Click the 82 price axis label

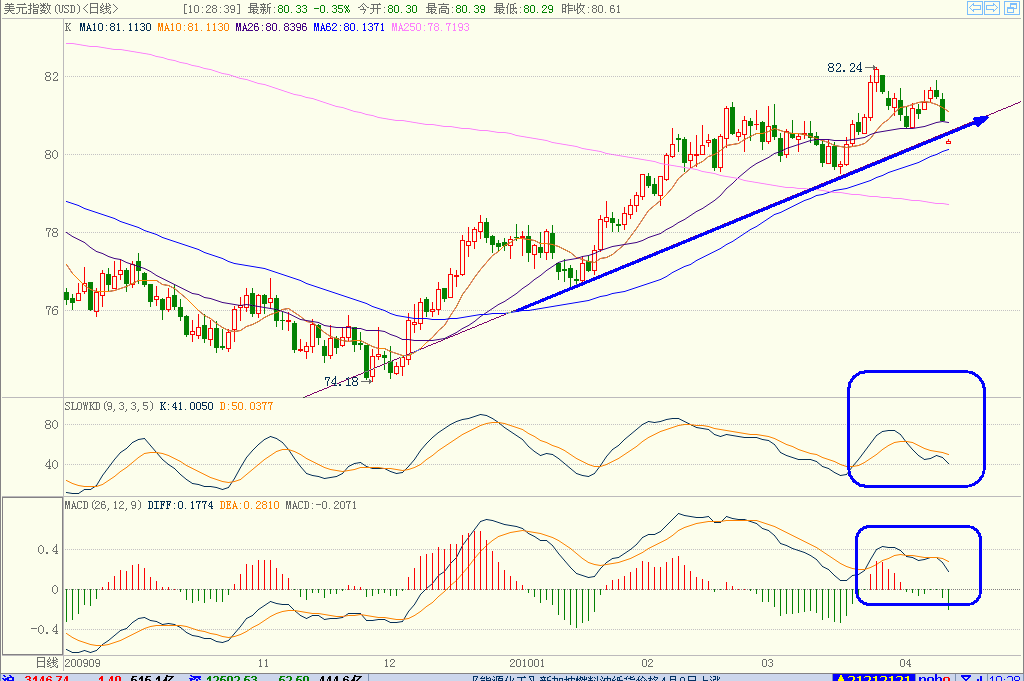click(51, 76)
